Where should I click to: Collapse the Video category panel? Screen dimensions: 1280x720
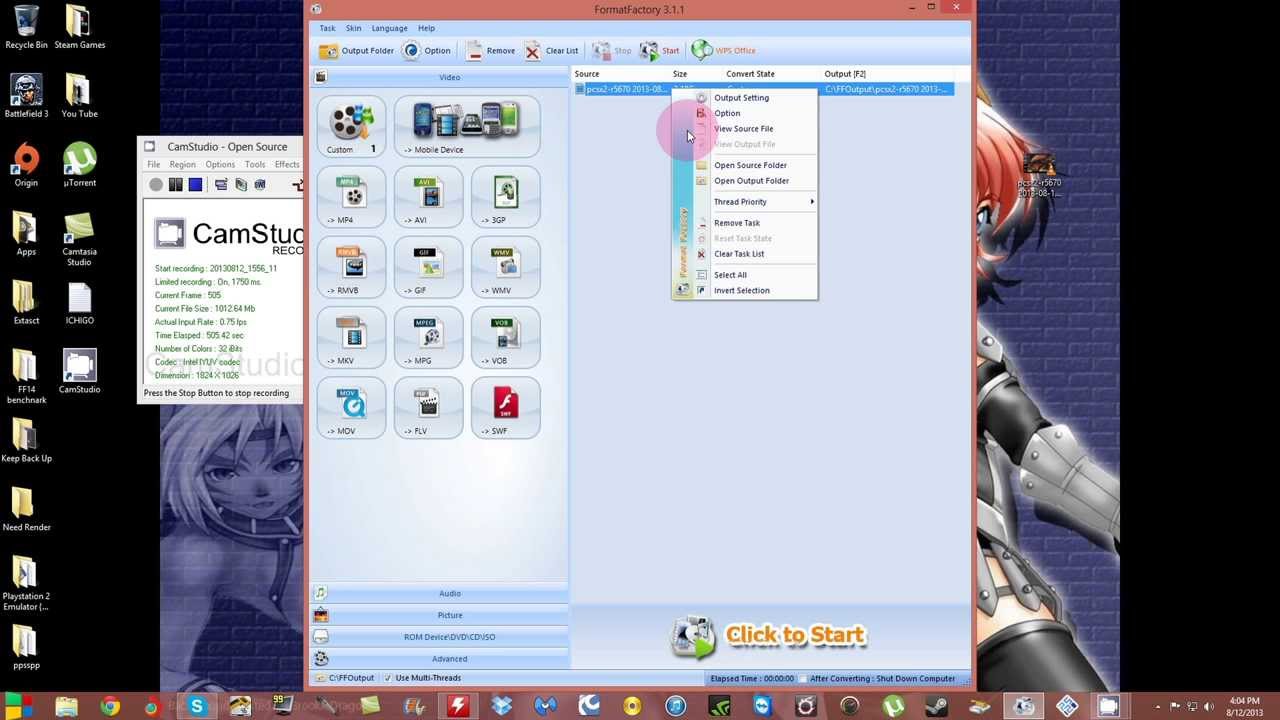click(x=441, y=77)
